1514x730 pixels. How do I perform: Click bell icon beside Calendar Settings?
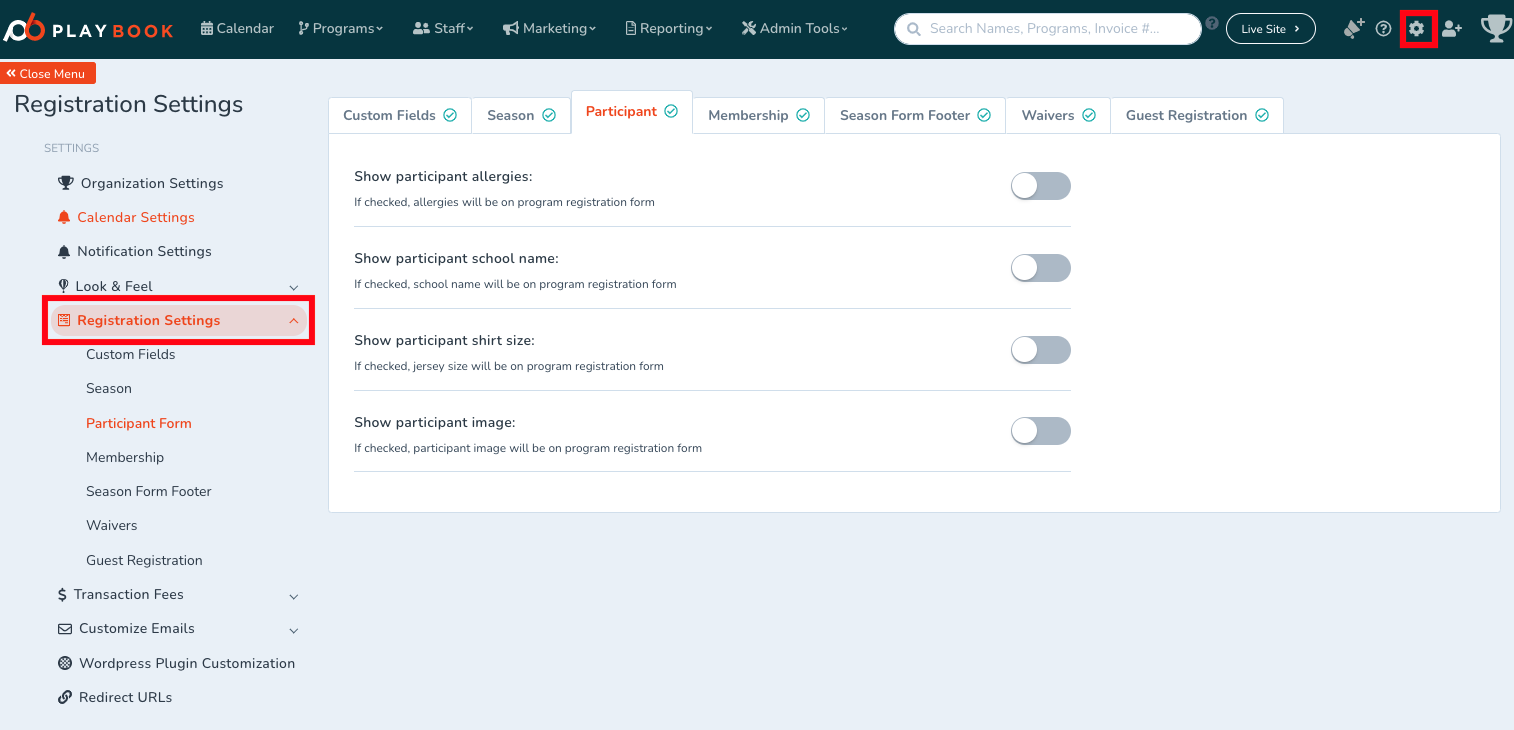pyautogui.click(x=64, y=217)
